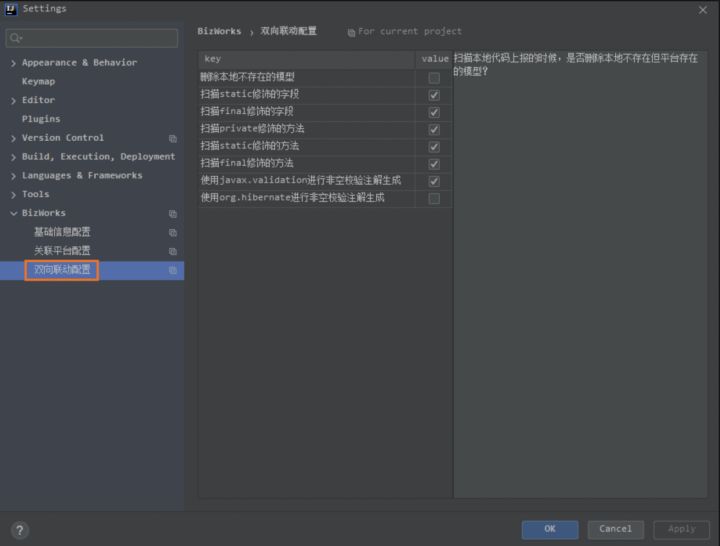Select row 使用org.hibernate进行非空校验注解生成

click(325, 198)
